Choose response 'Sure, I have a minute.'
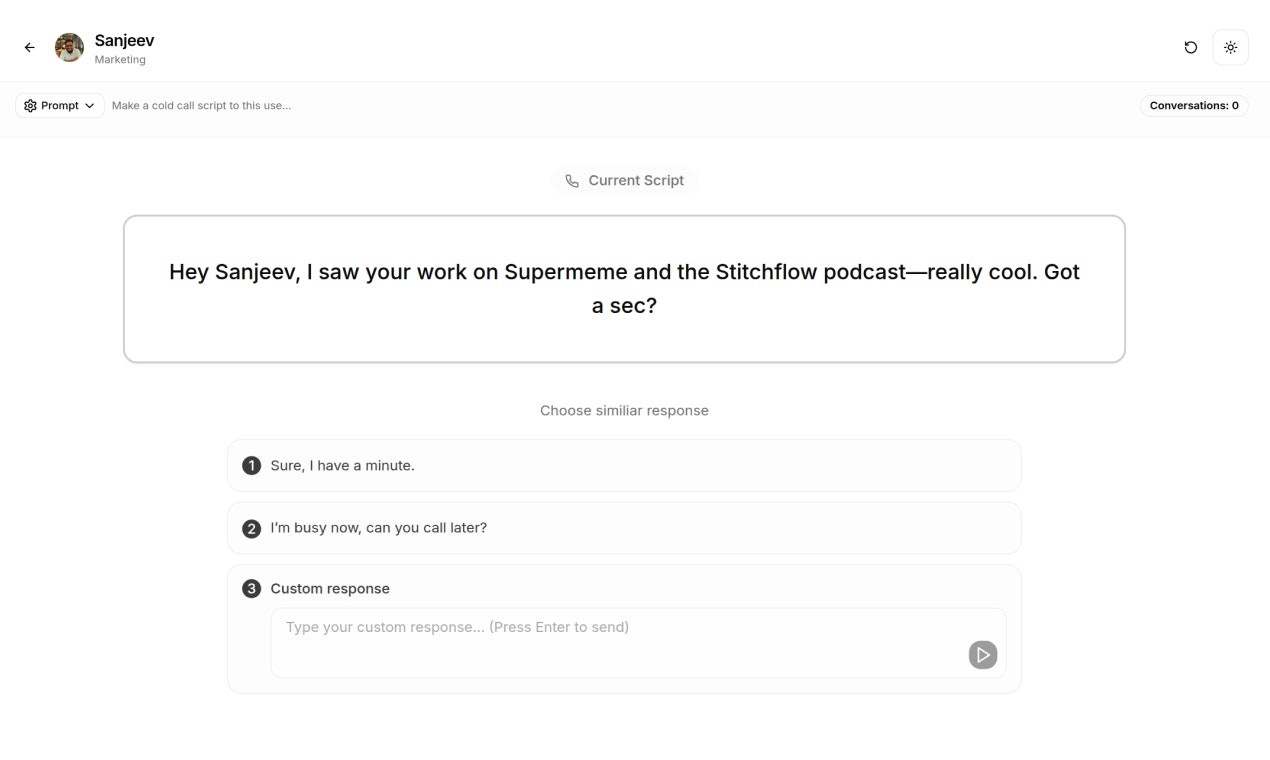 [624, 465]
